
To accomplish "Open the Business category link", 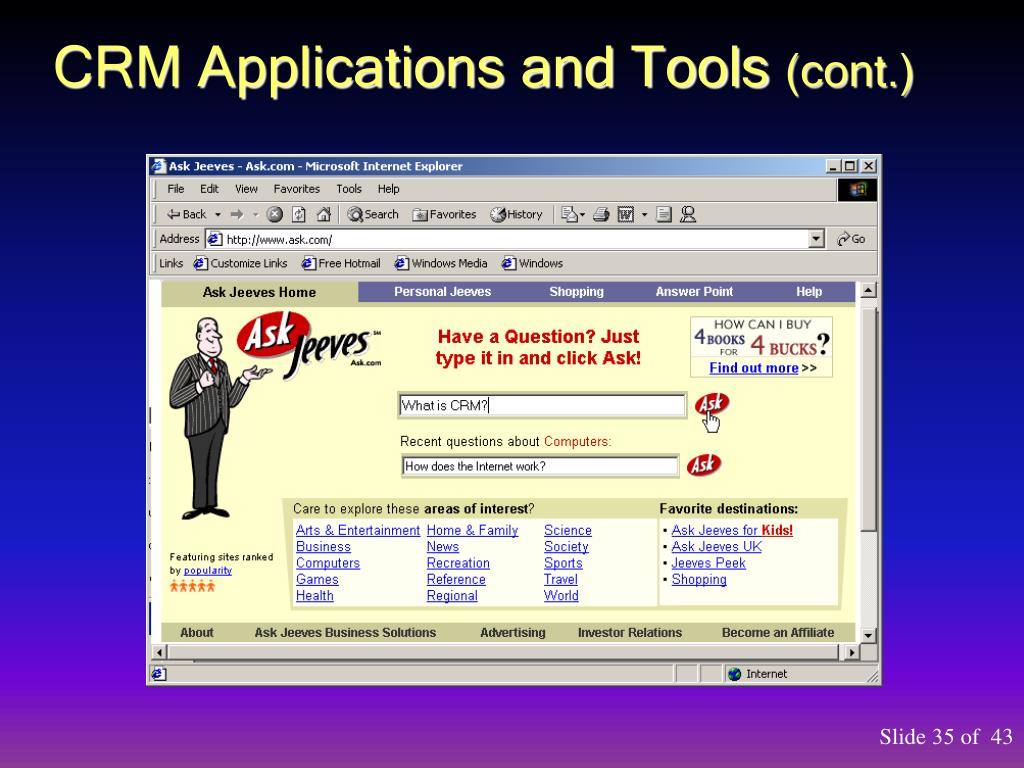I will point(323,547).
